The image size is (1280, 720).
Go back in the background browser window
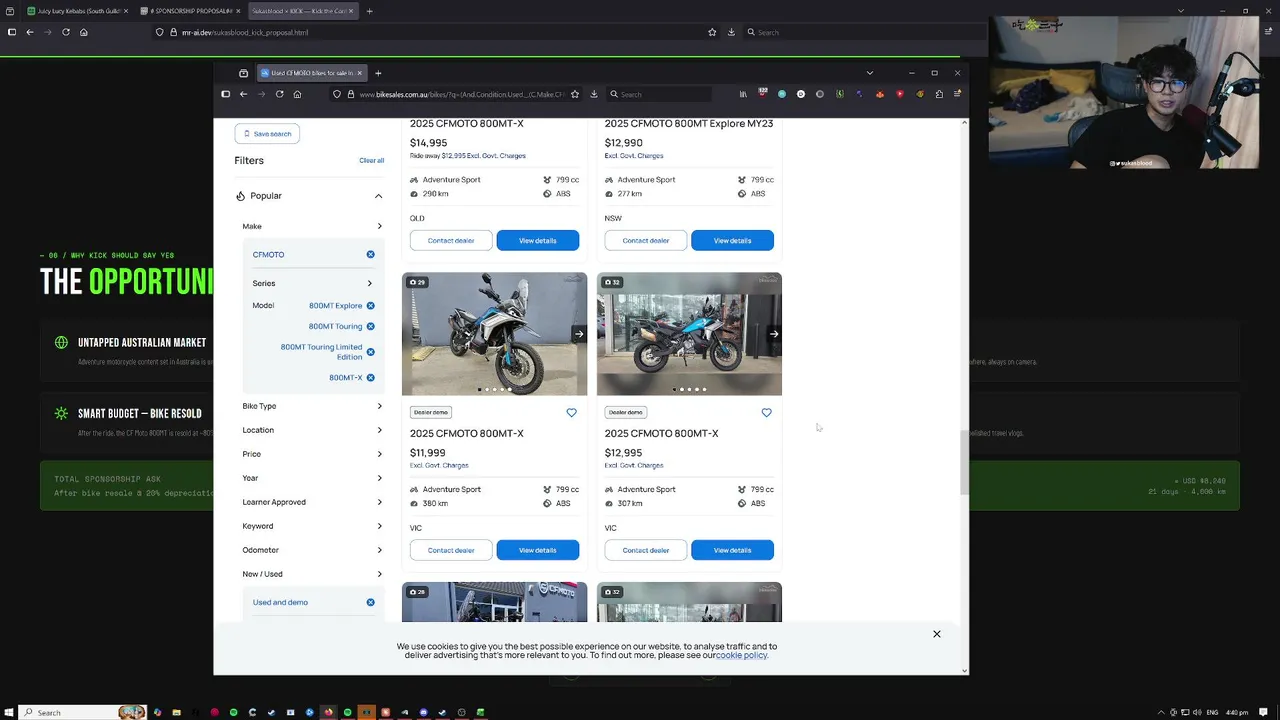(x=30, y=32)
